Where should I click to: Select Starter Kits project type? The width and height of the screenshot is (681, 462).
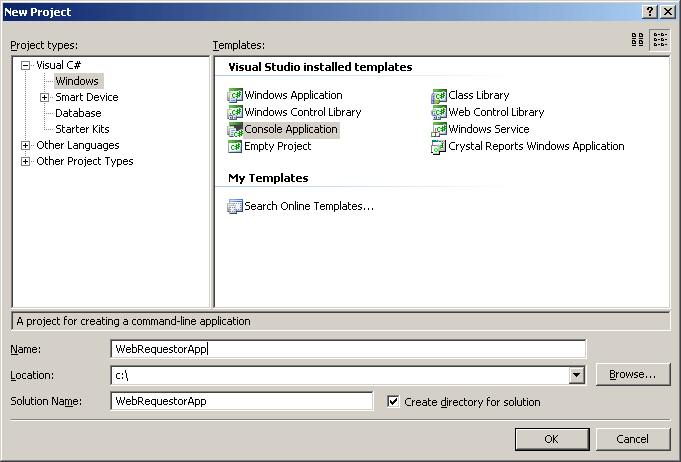click(x=82, y=129)
